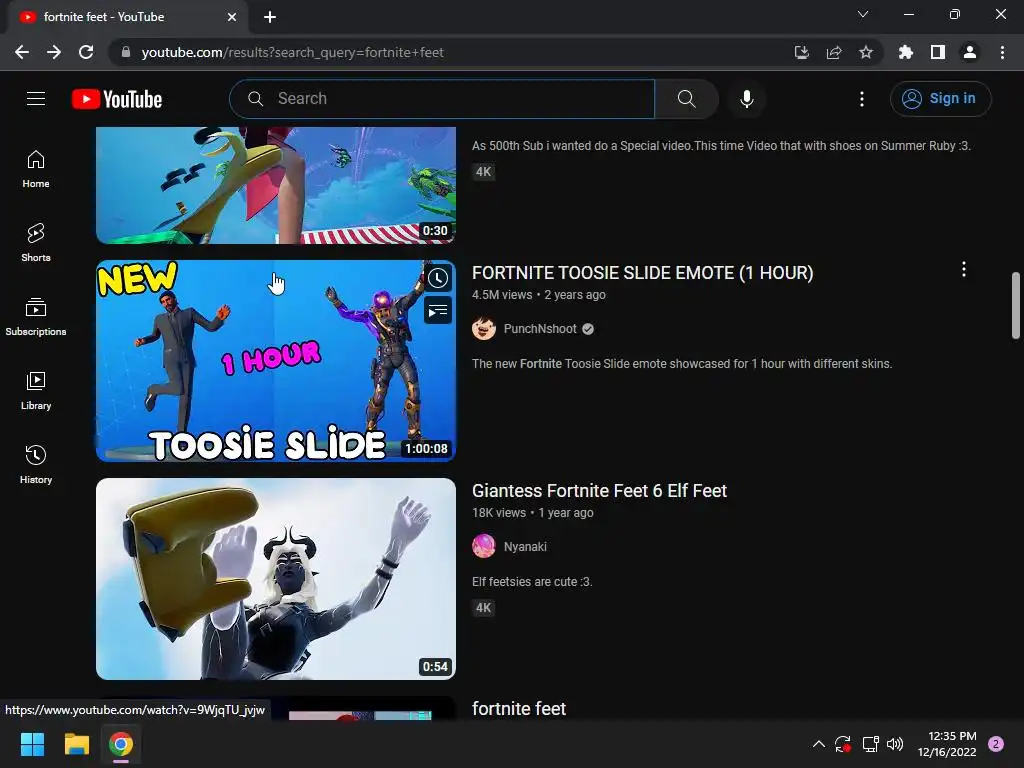Click '4.5M views' text

point(502,295)
